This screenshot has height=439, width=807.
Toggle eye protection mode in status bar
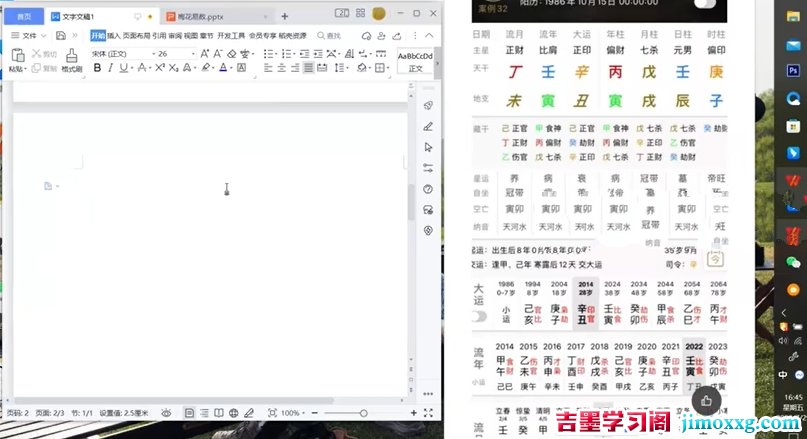[166, 413]
